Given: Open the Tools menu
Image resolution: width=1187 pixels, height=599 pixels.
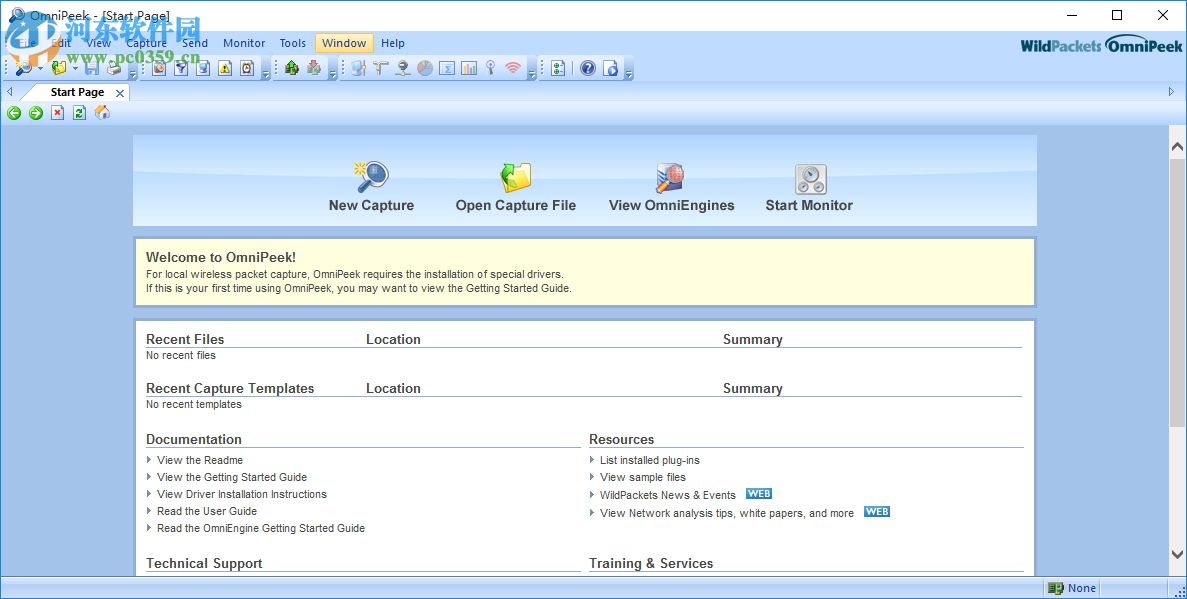Looking at the screenshot, I should tap(293, 43).
